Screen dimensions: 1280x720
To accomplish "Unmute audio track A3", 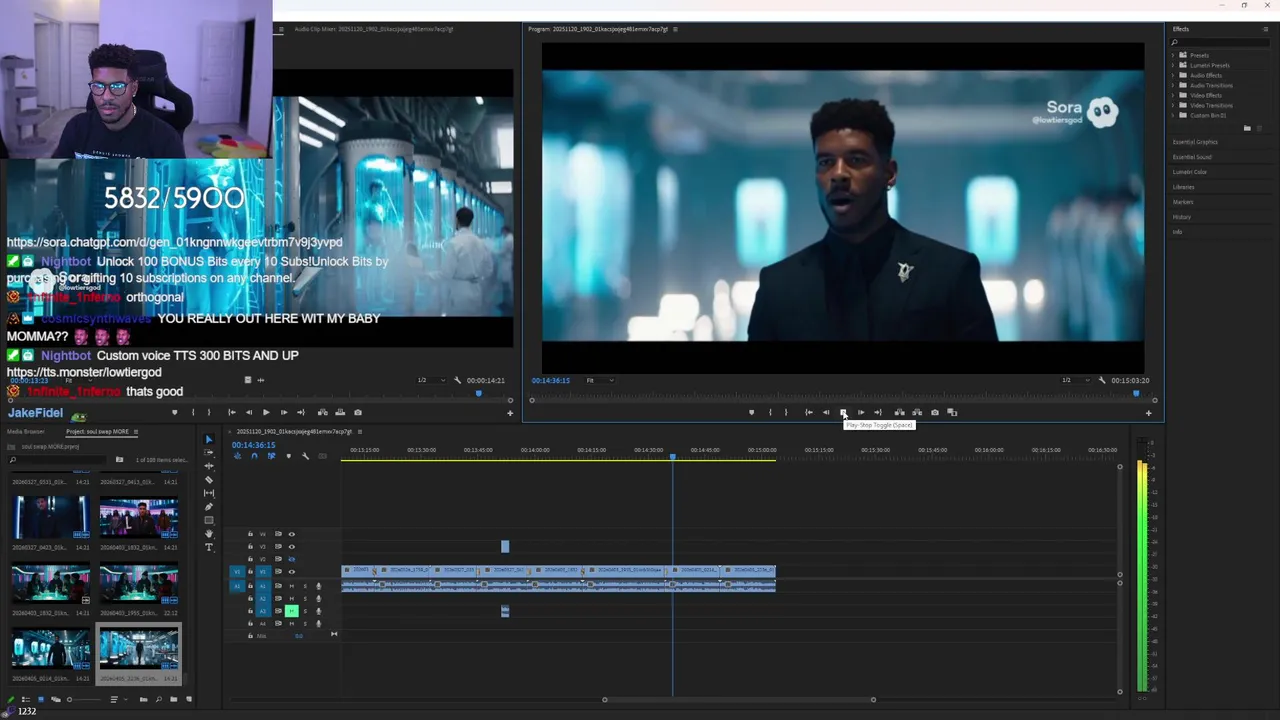I will (x=292, y=611).
